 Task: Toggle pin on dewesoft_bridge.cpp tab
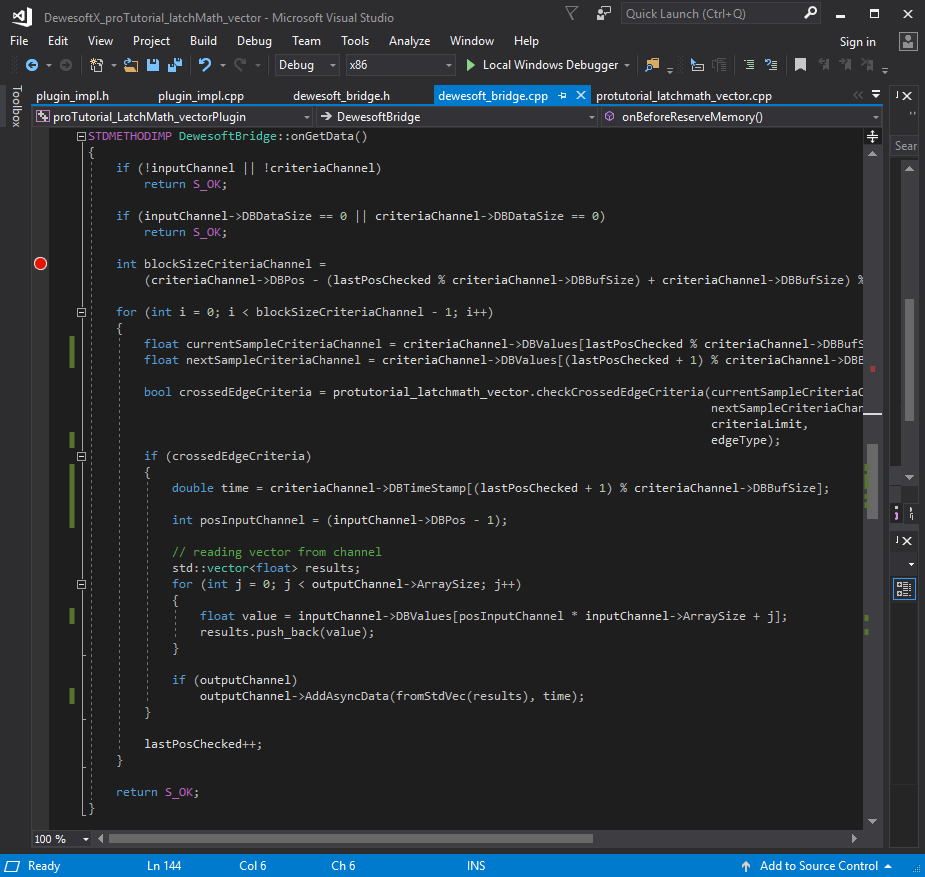562,96
